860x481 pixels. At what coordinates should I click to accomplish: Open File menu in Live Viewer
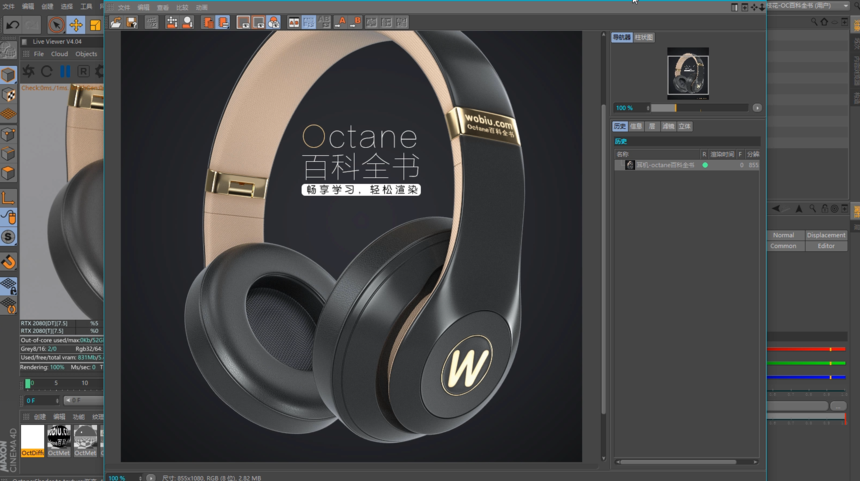(x=38, y=54)
